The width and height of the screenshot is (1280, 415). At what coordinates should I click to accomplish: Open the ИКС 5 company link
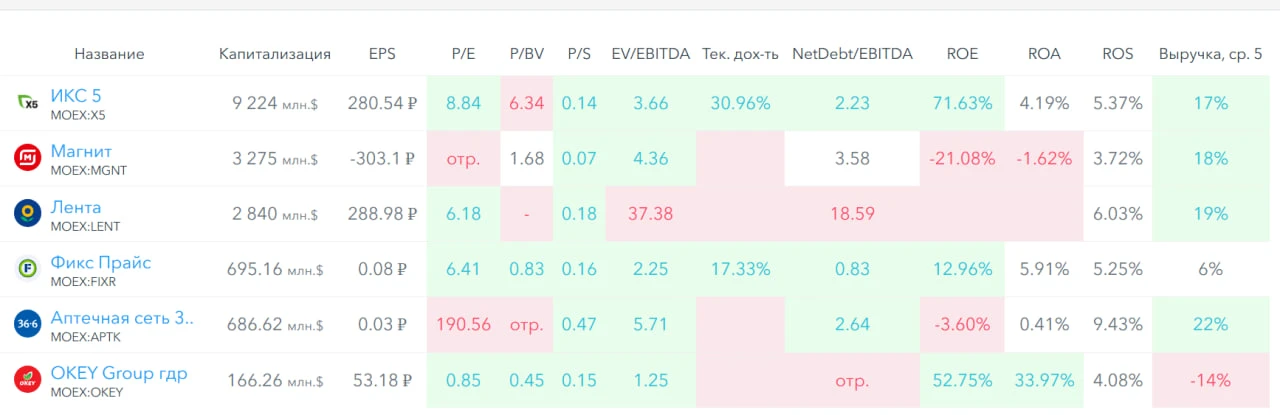point(76,96)
